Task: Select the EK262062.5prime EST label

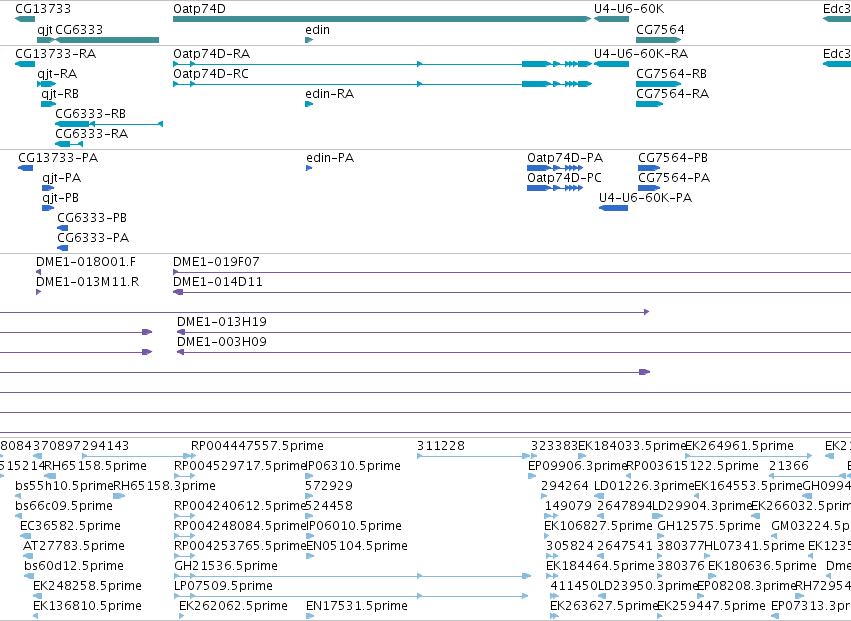Action: pyautogui.click(x=233, y=607)
